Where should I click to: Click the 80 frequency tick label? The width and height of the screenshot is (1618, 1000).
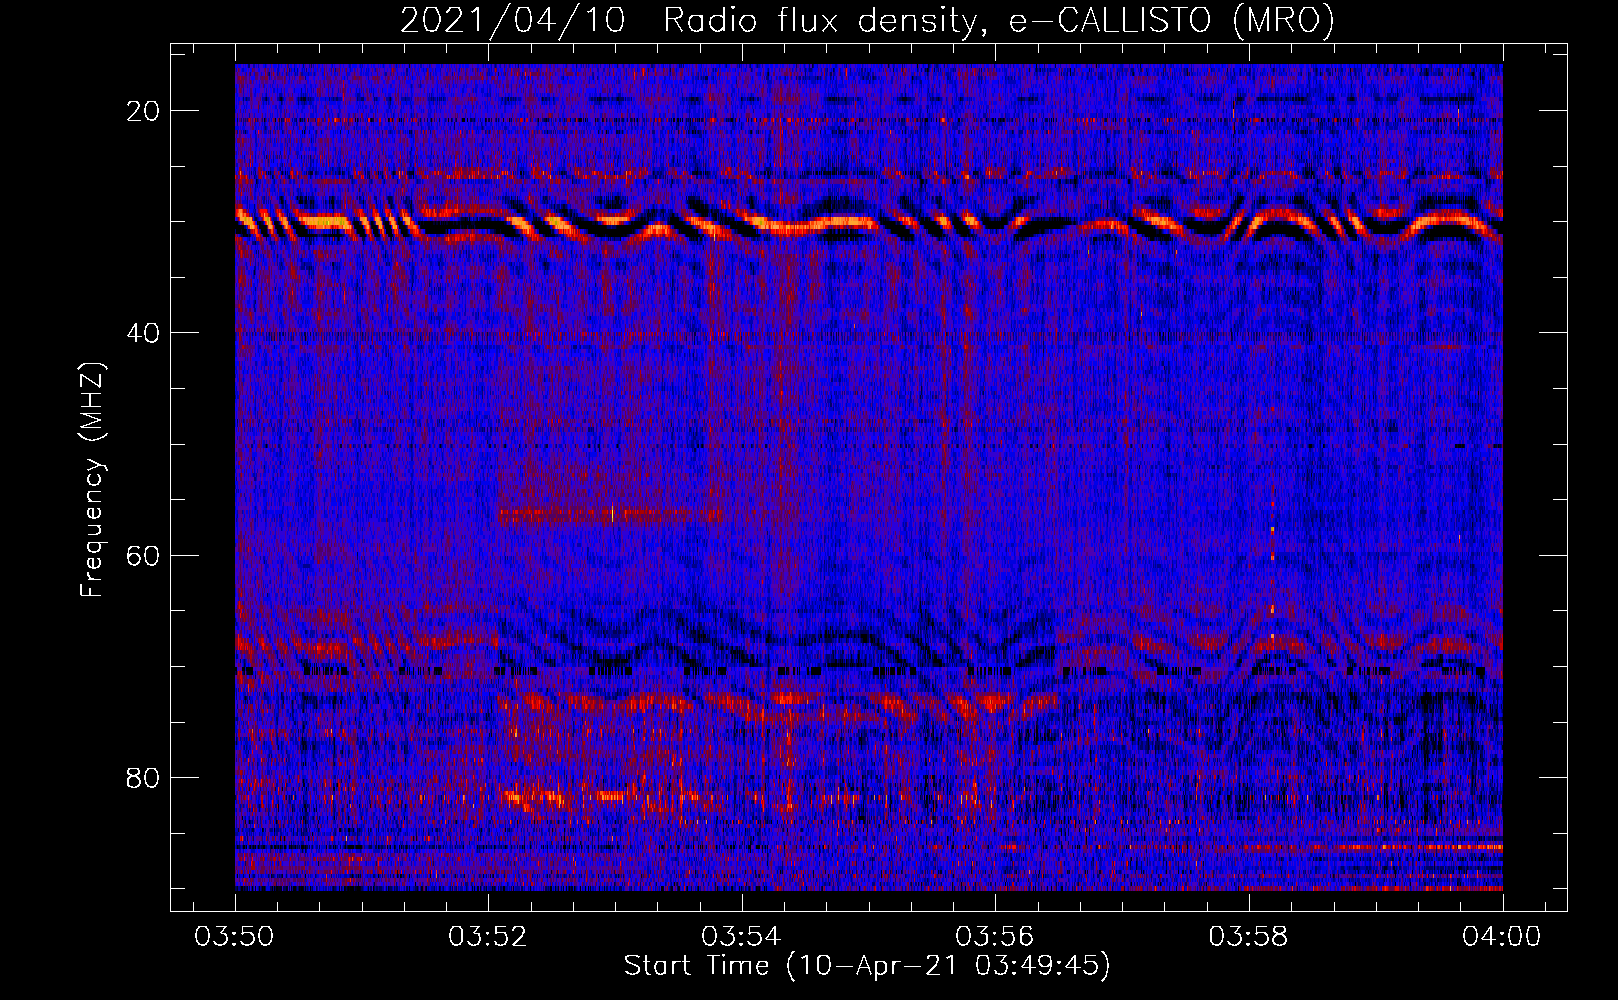point(144,778)
